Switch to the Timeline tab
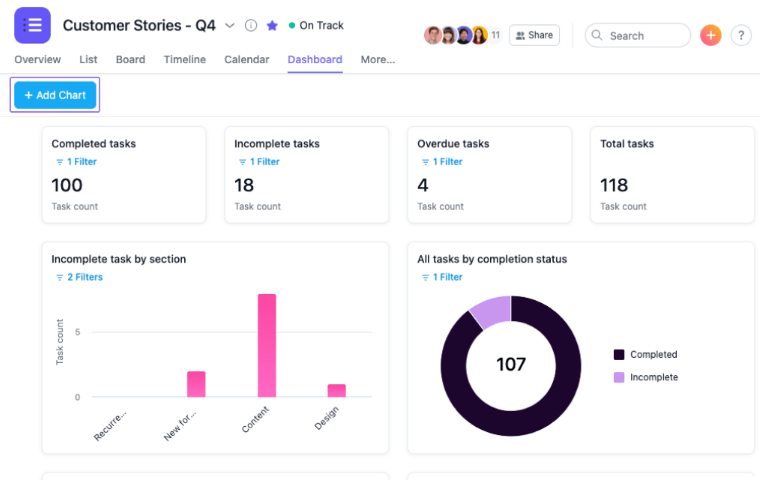 tap(184, 60)
